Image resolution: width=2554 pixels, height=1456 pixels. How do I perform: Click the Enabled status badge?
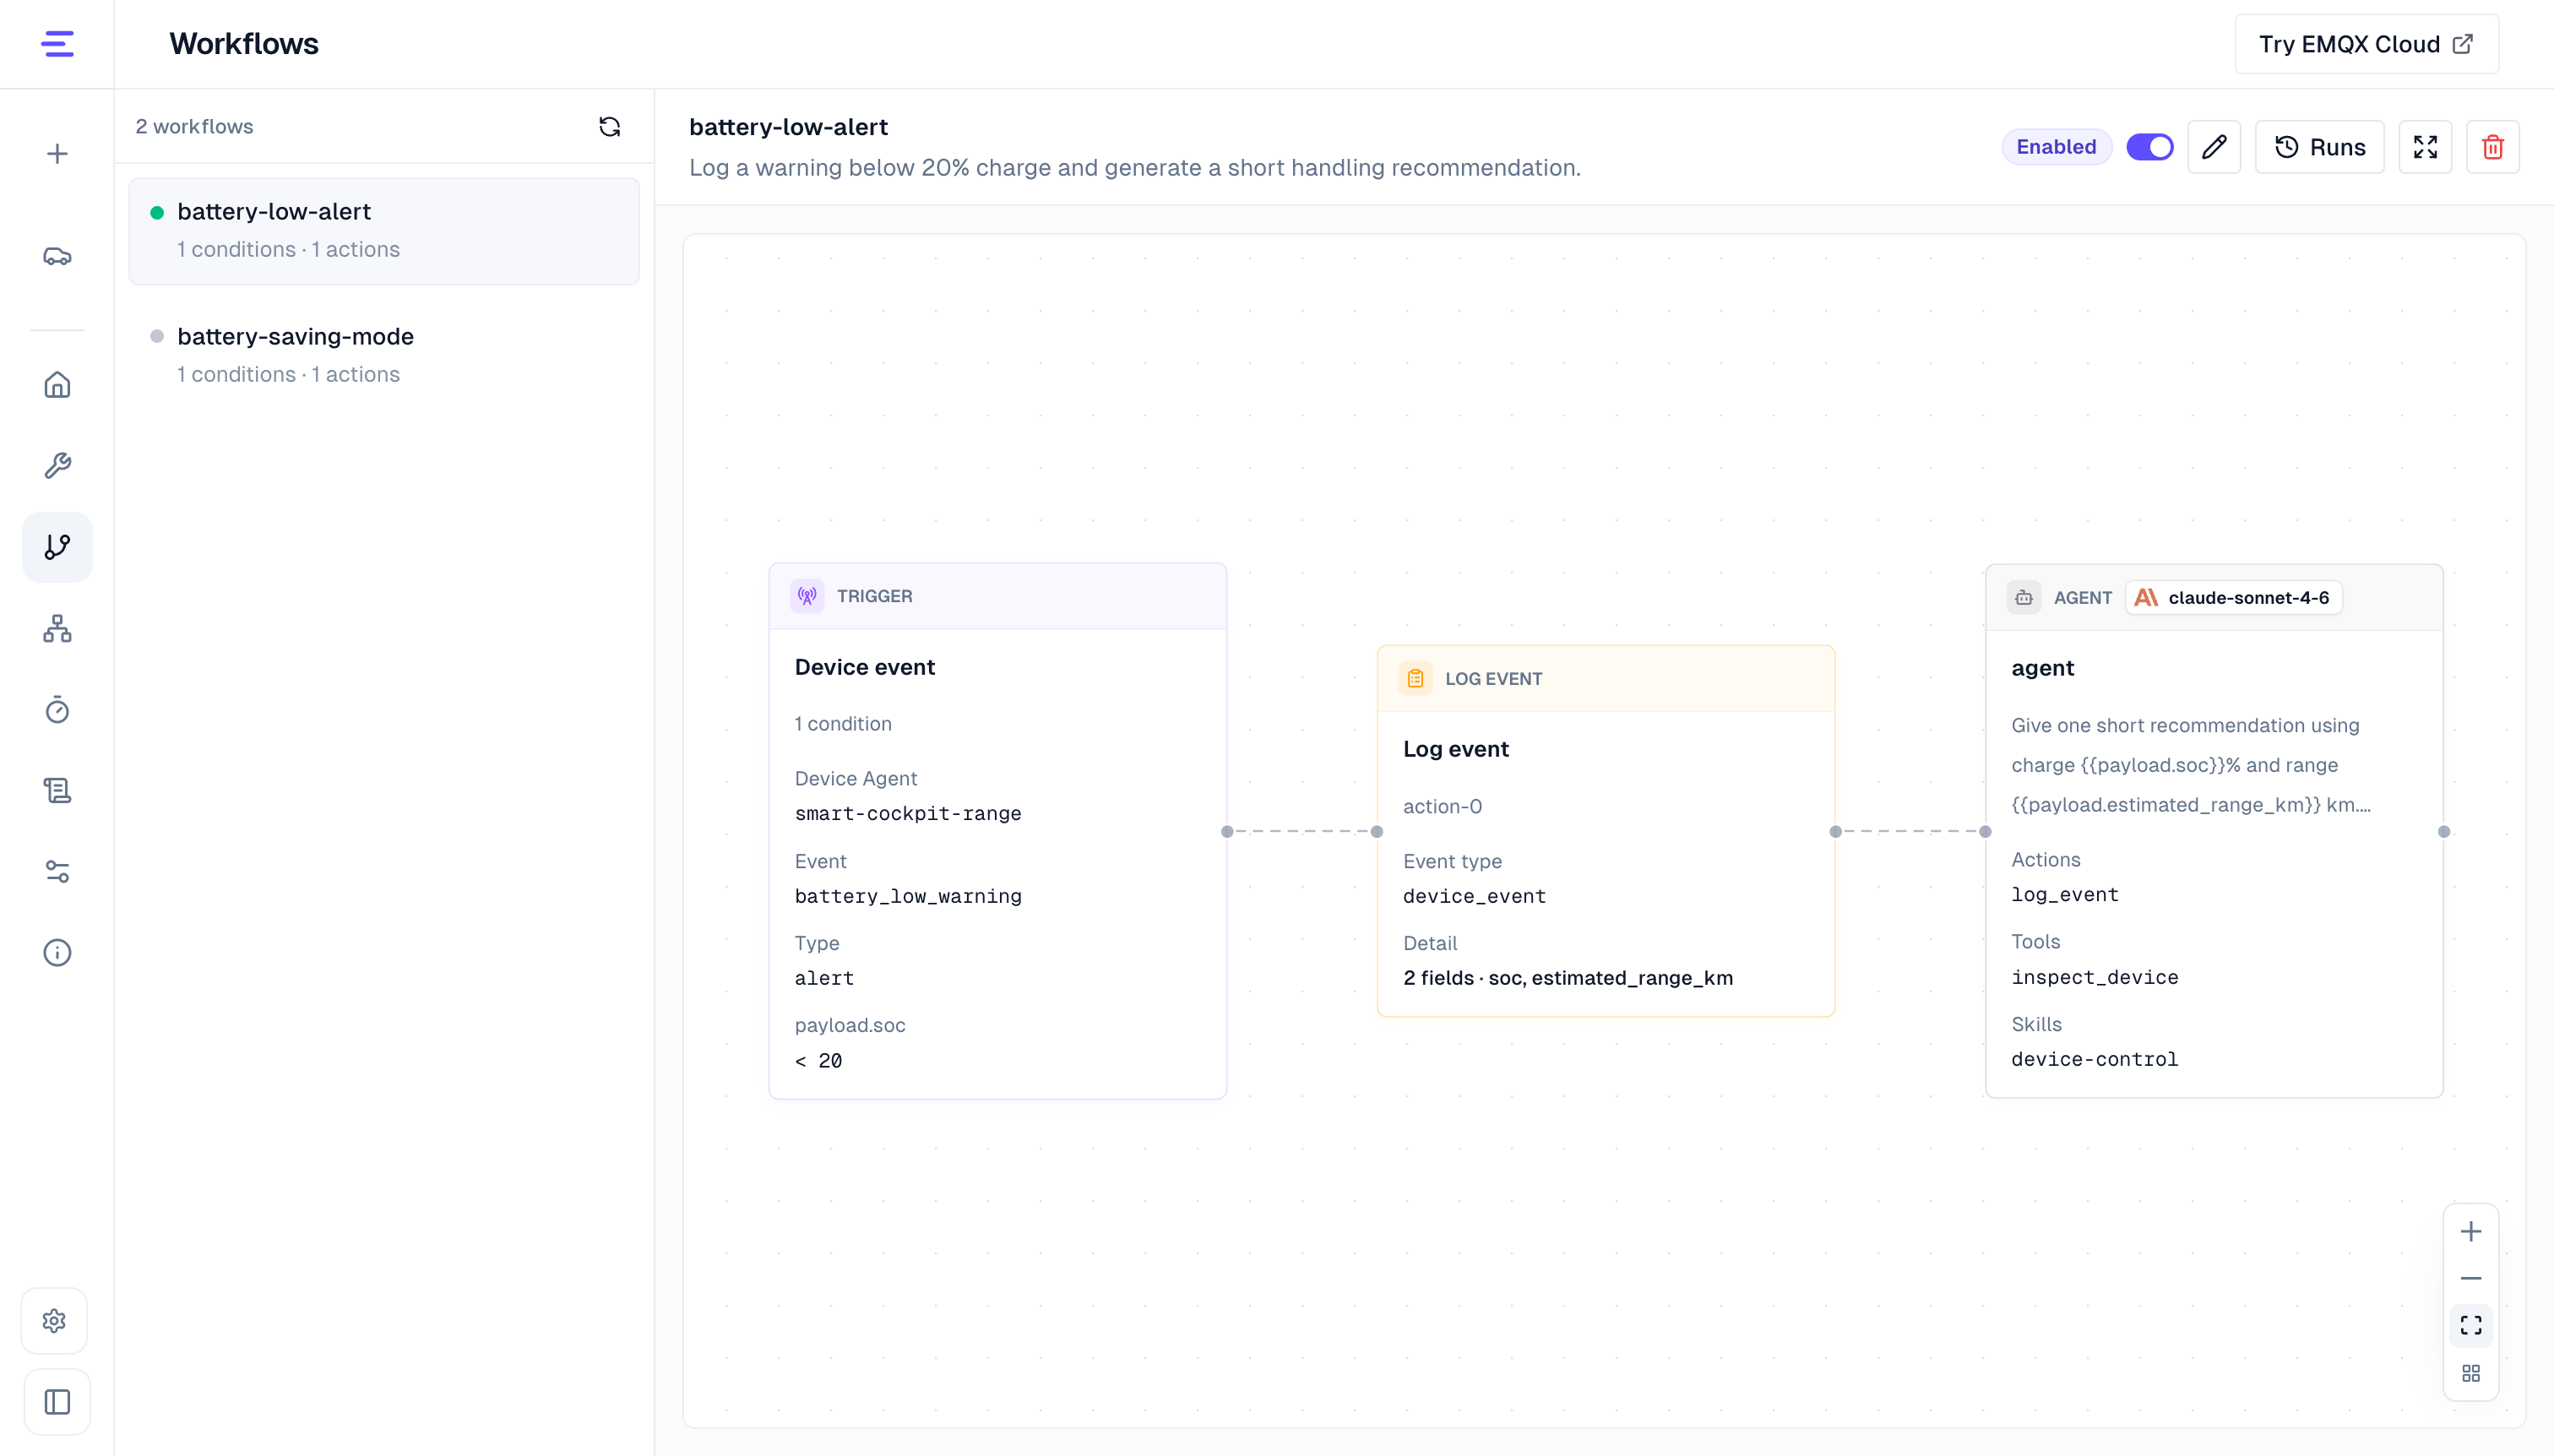(2056, 147)
